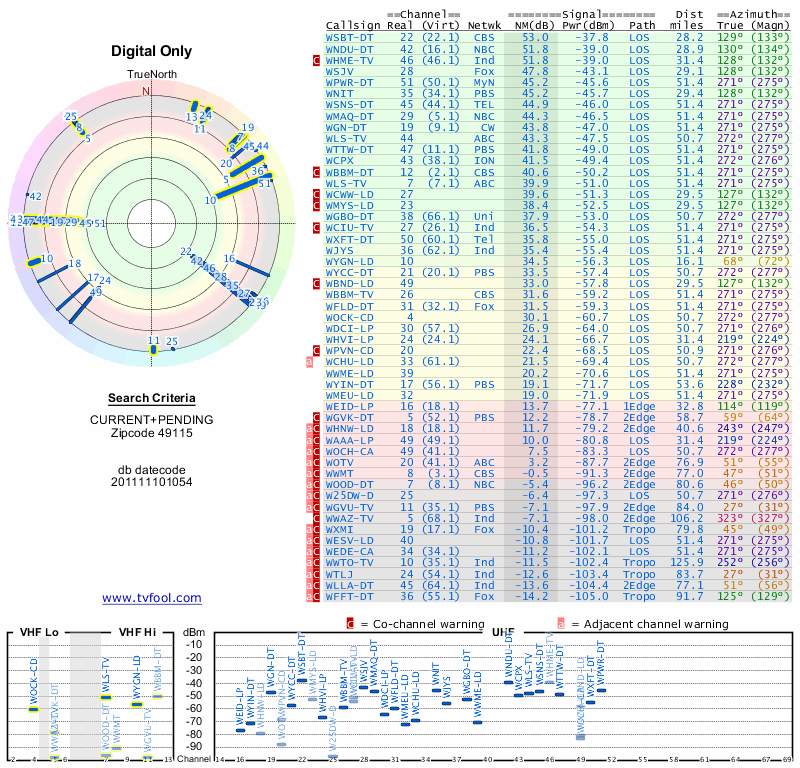
Task: Click the WSNS-DT callsign link
Action: pos(349,105)
